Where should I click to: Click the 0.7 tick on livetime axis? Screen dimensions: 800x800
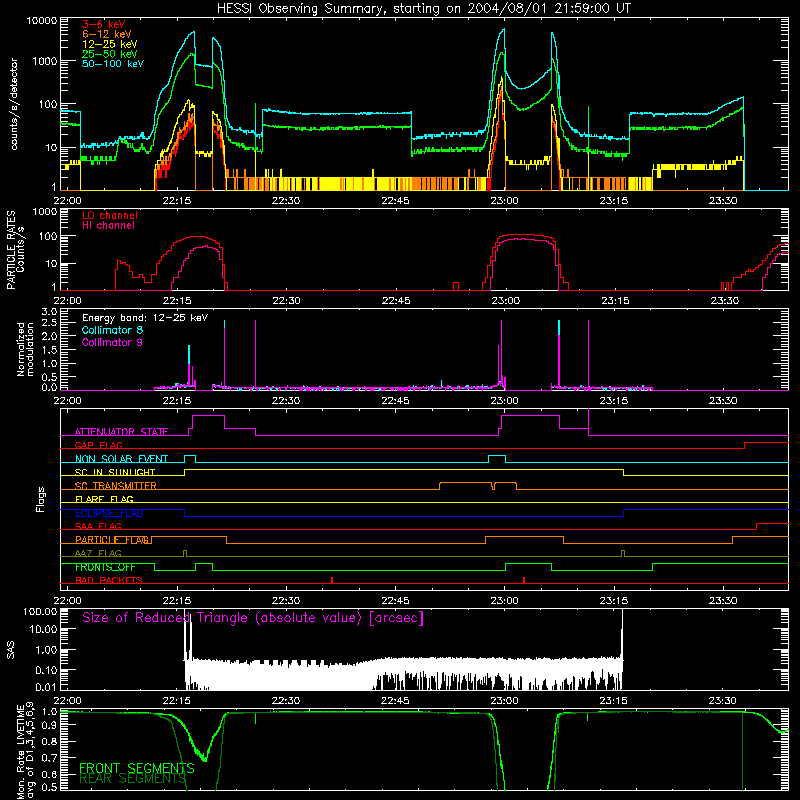point(49,758)
